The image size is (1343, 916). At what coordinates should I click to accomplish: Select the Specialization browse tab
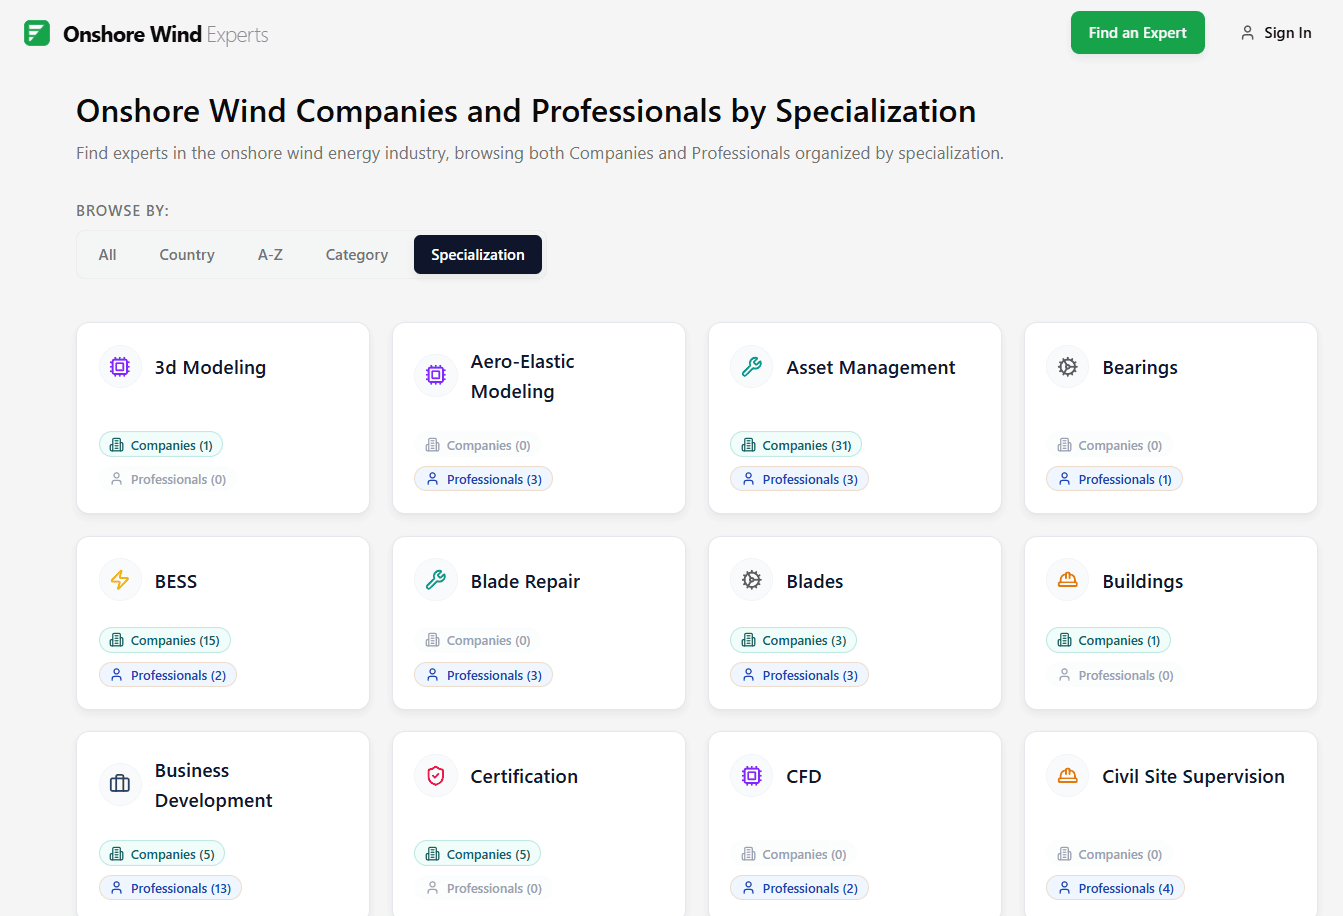[478, 255]
